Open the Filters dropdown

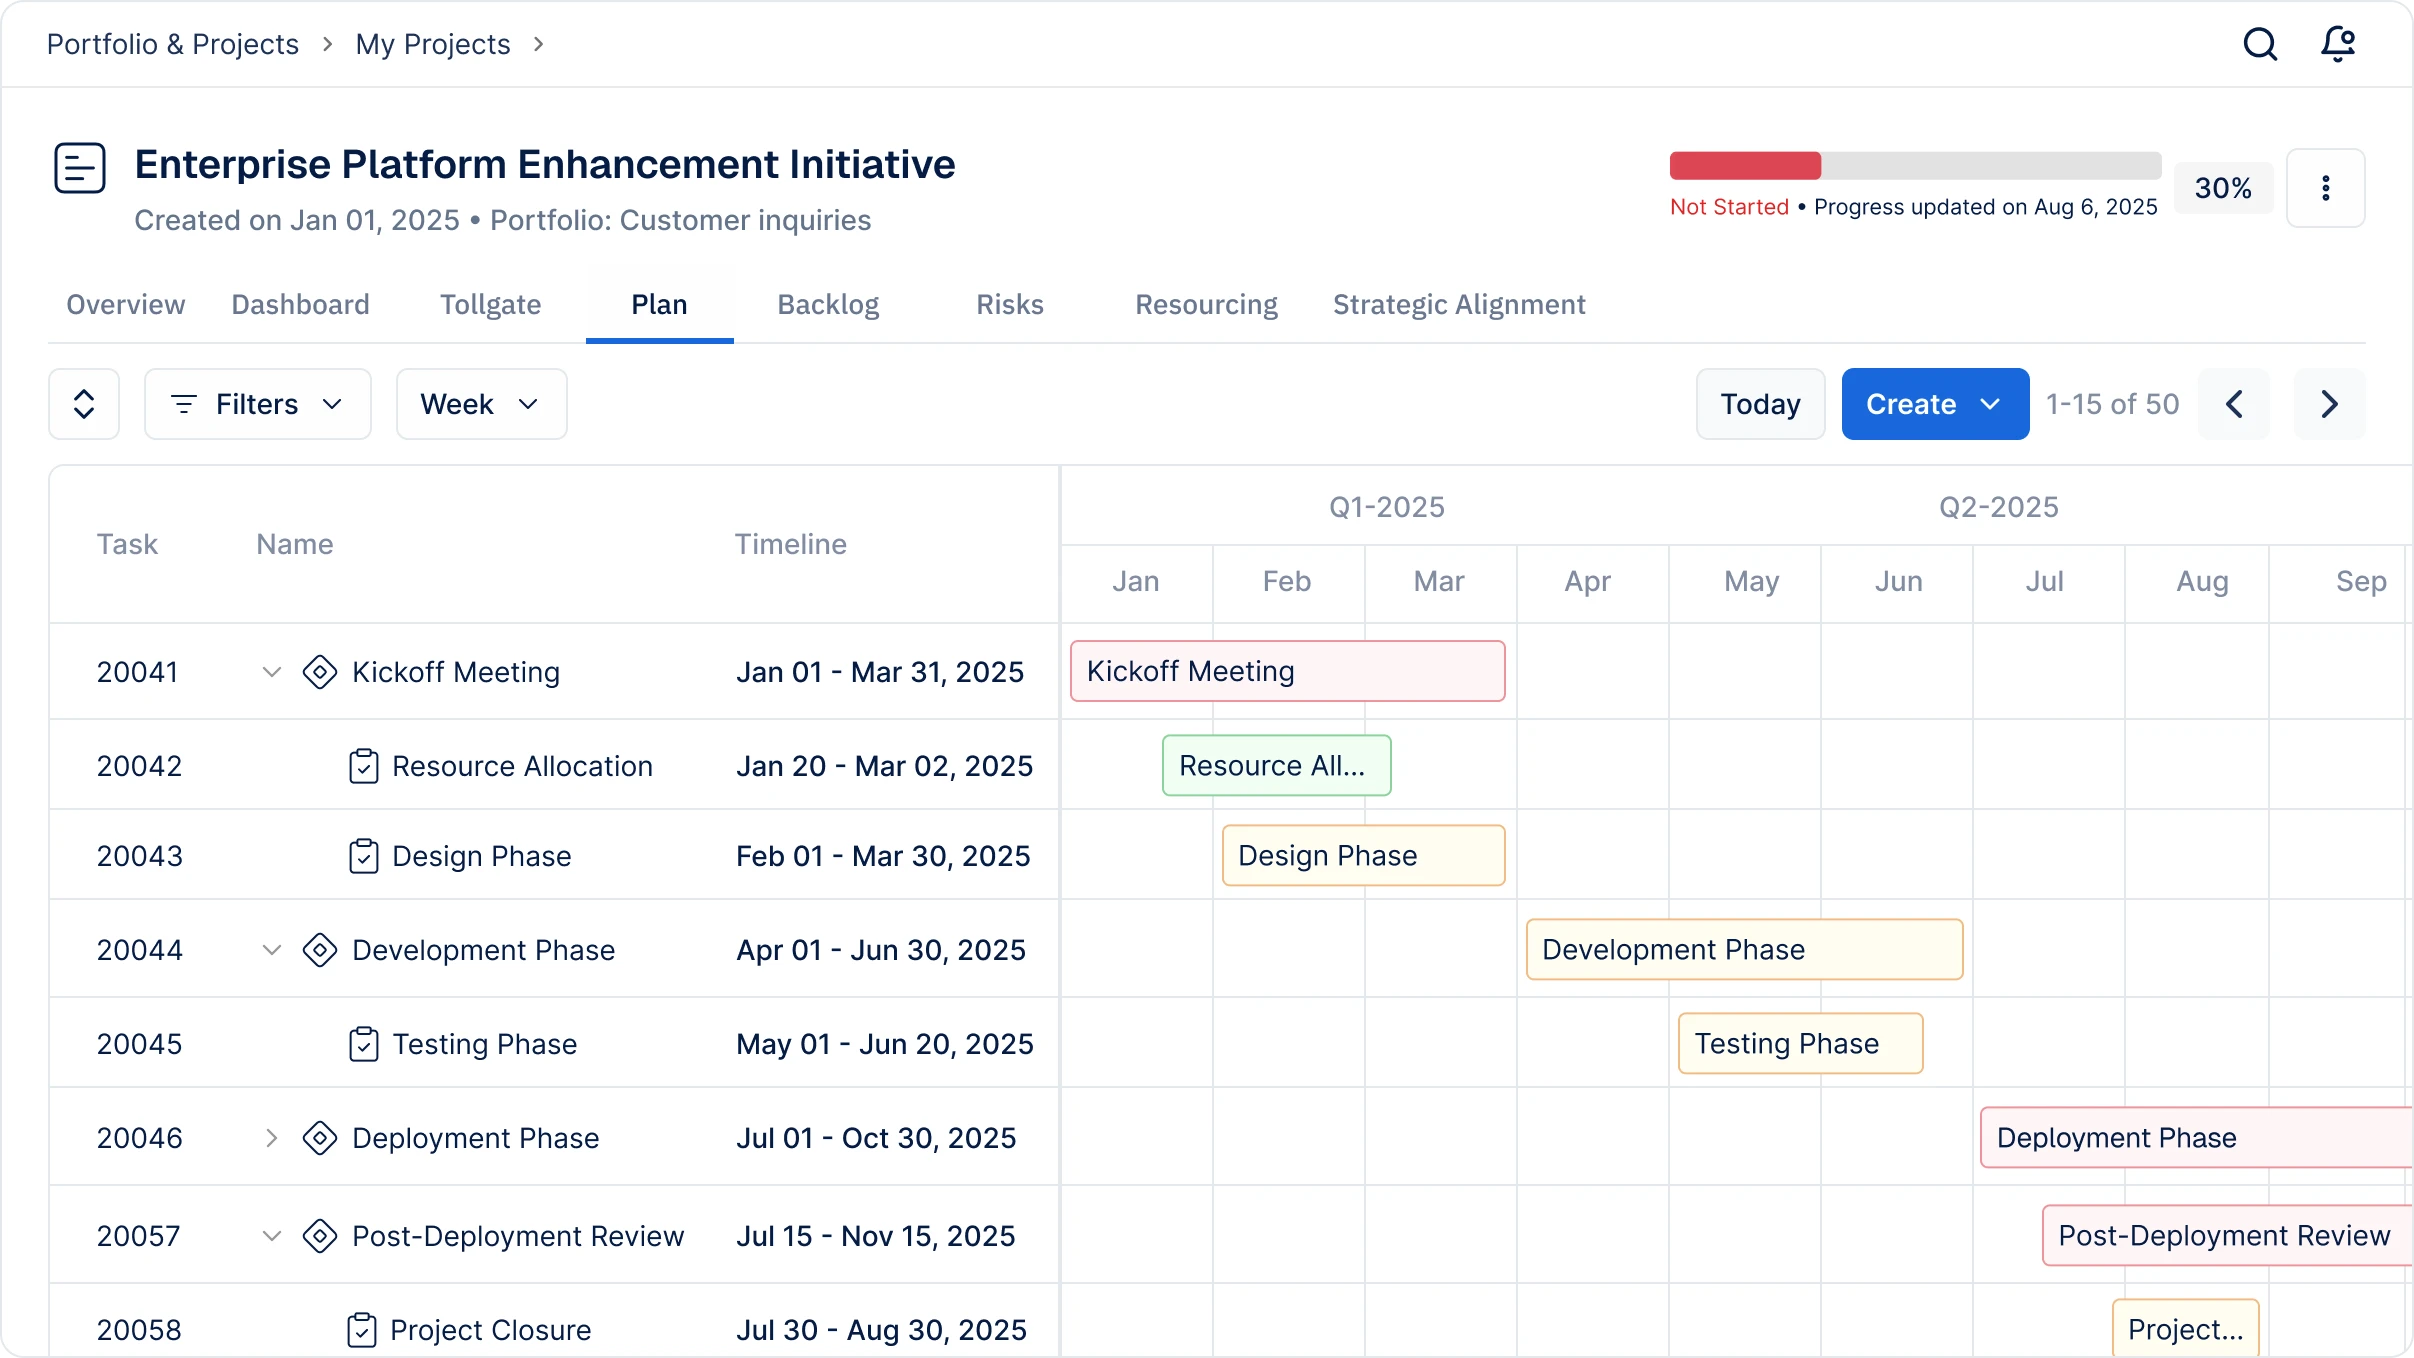coord(258,404)
